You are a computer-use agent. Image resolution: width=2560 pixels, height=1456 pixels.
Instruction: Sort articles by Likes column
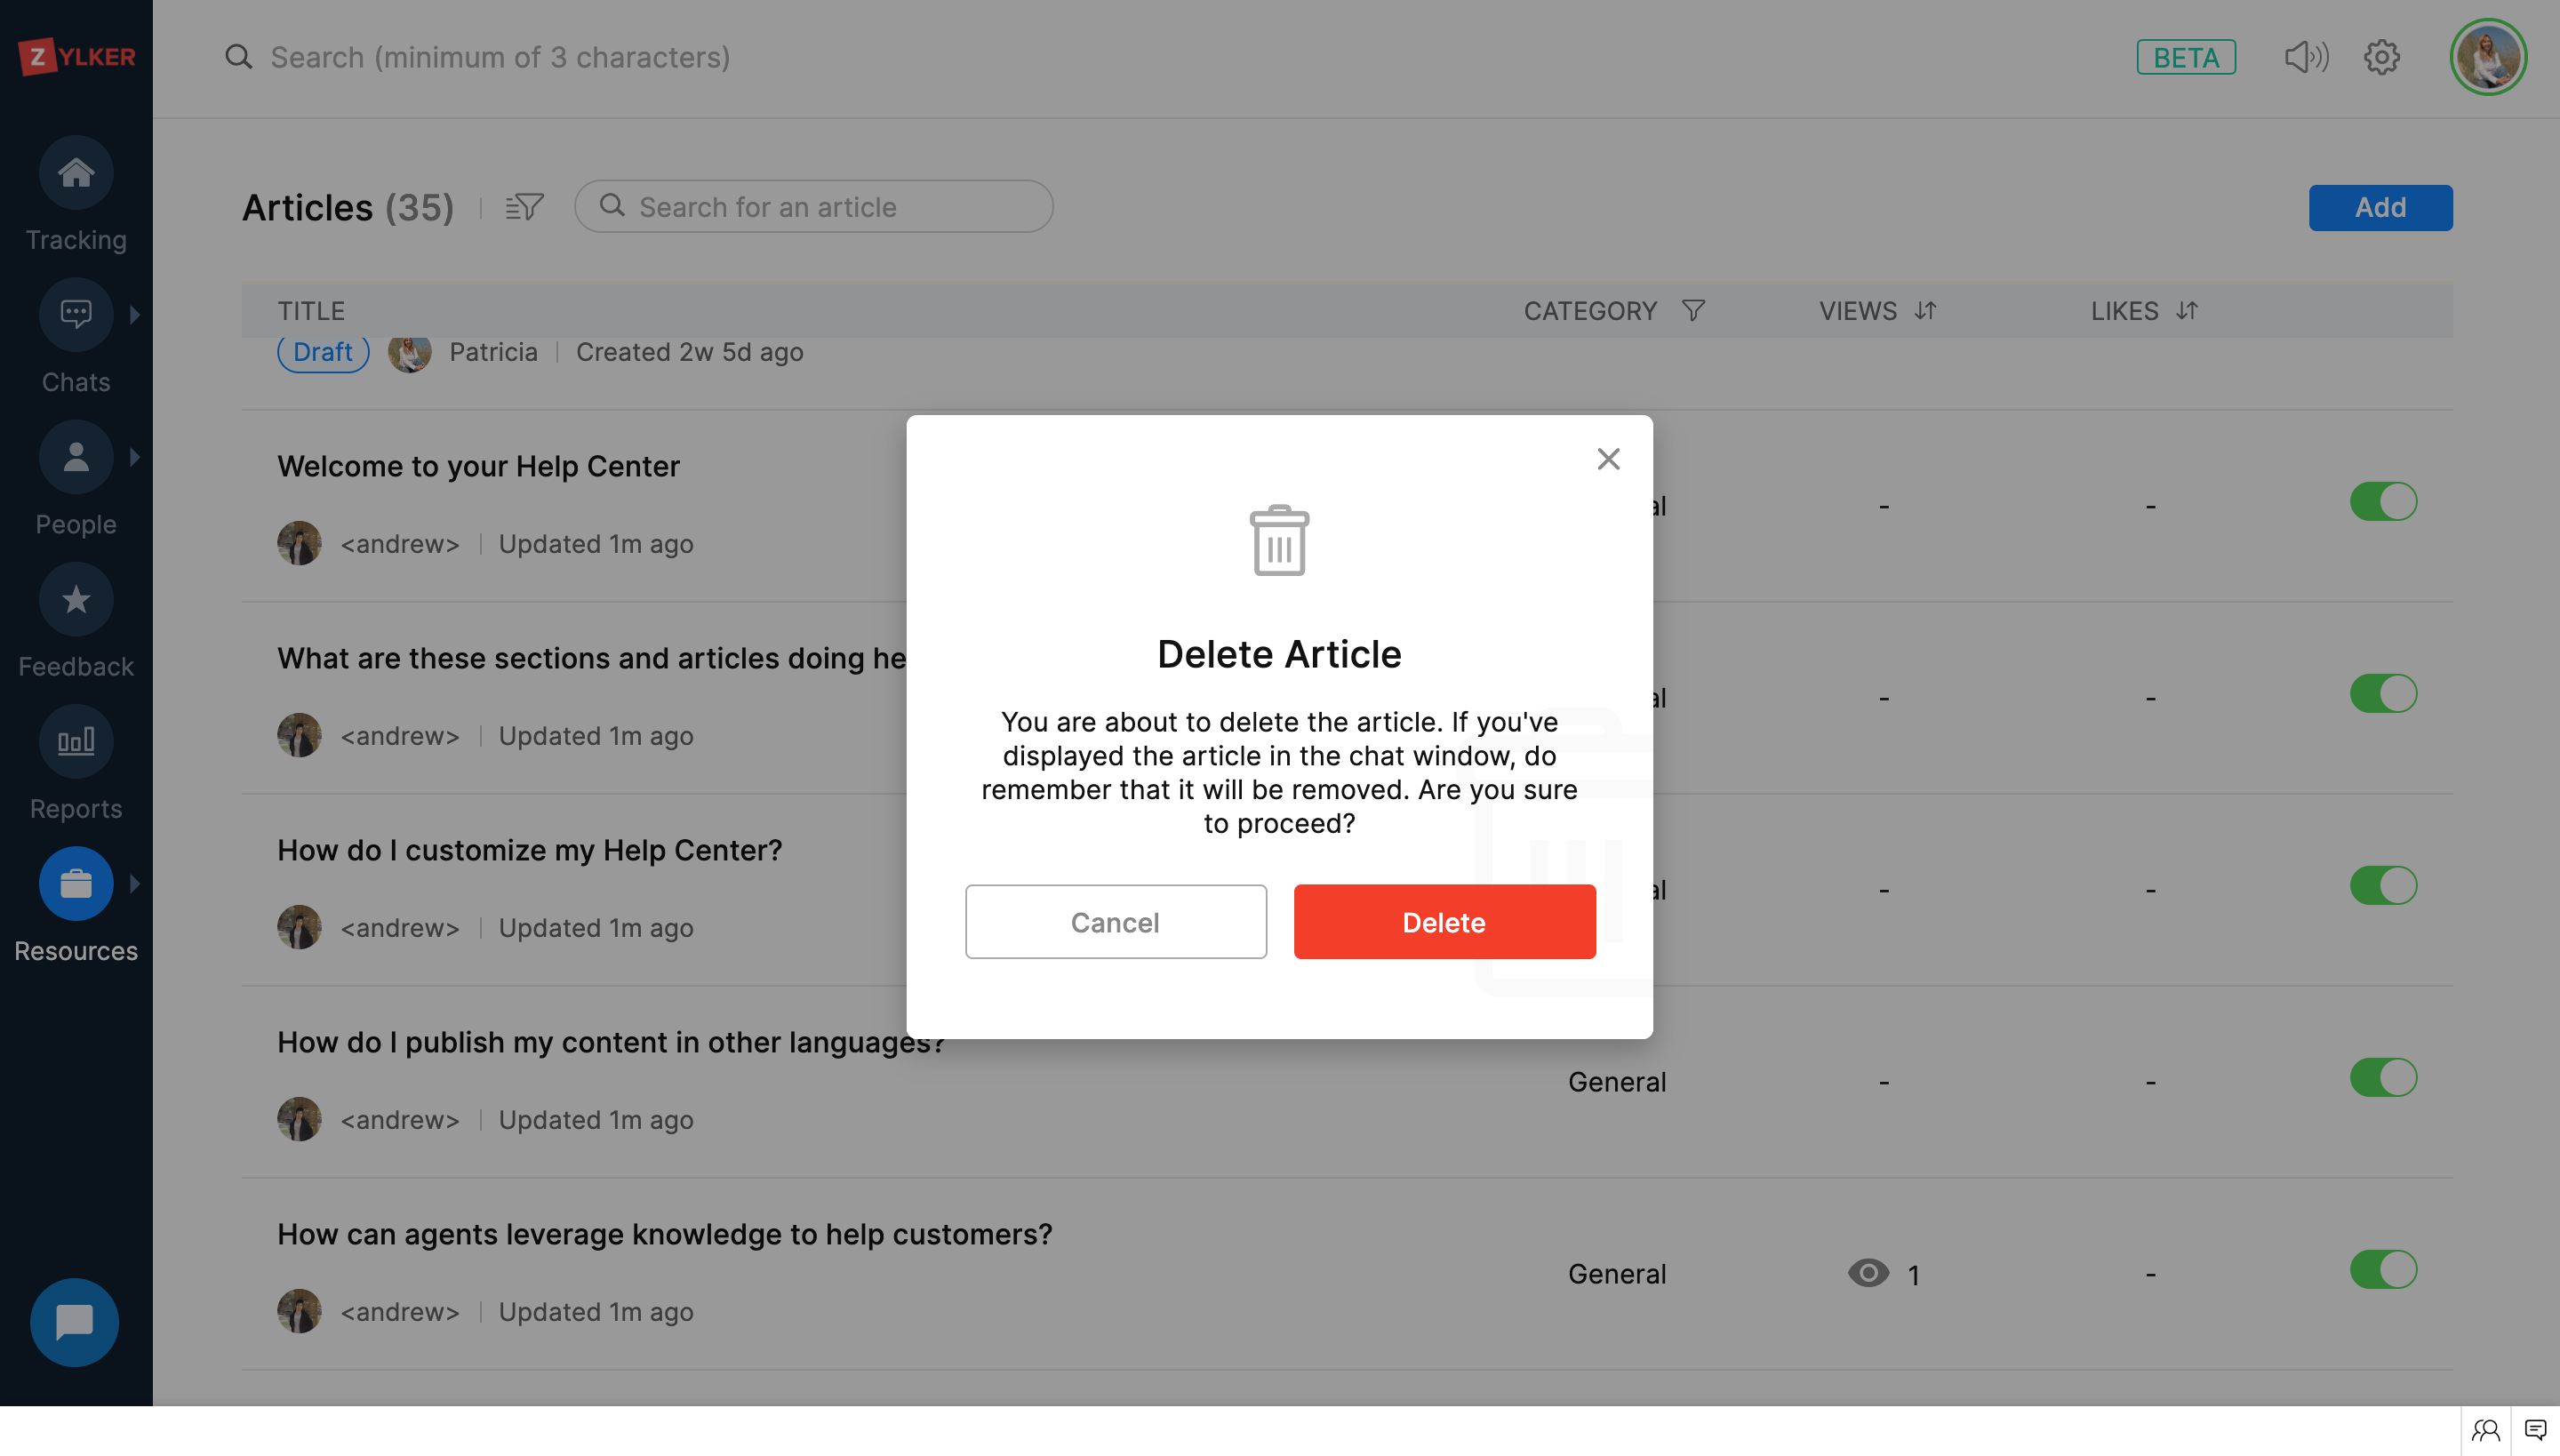2187,311
